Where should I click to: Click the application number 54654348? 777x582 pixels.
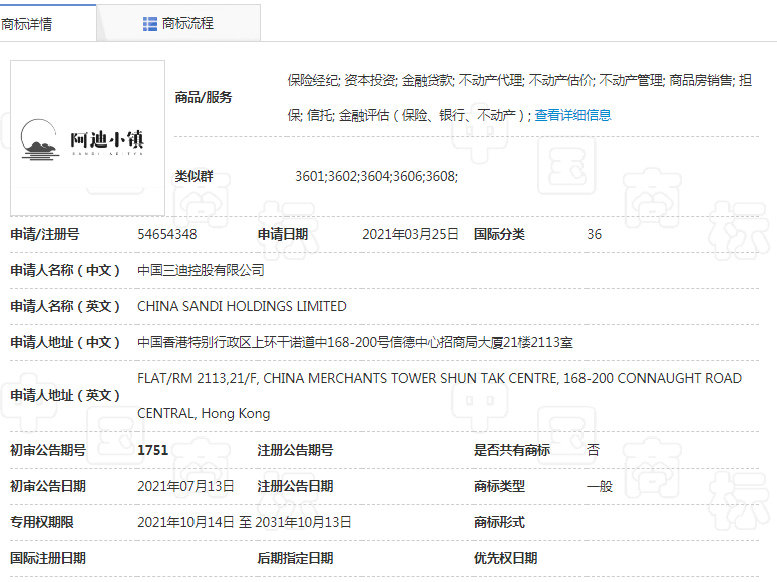click(167, 234)
